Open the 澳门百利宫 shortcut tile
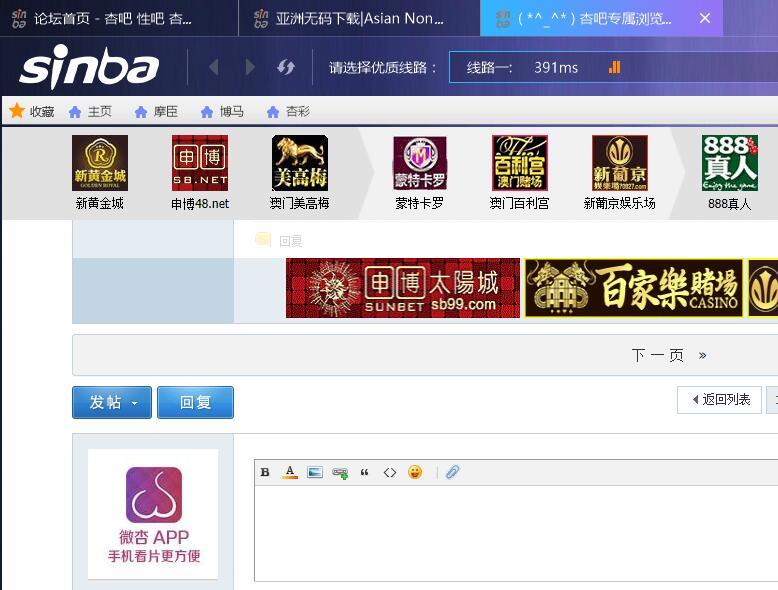 point(519,172)
